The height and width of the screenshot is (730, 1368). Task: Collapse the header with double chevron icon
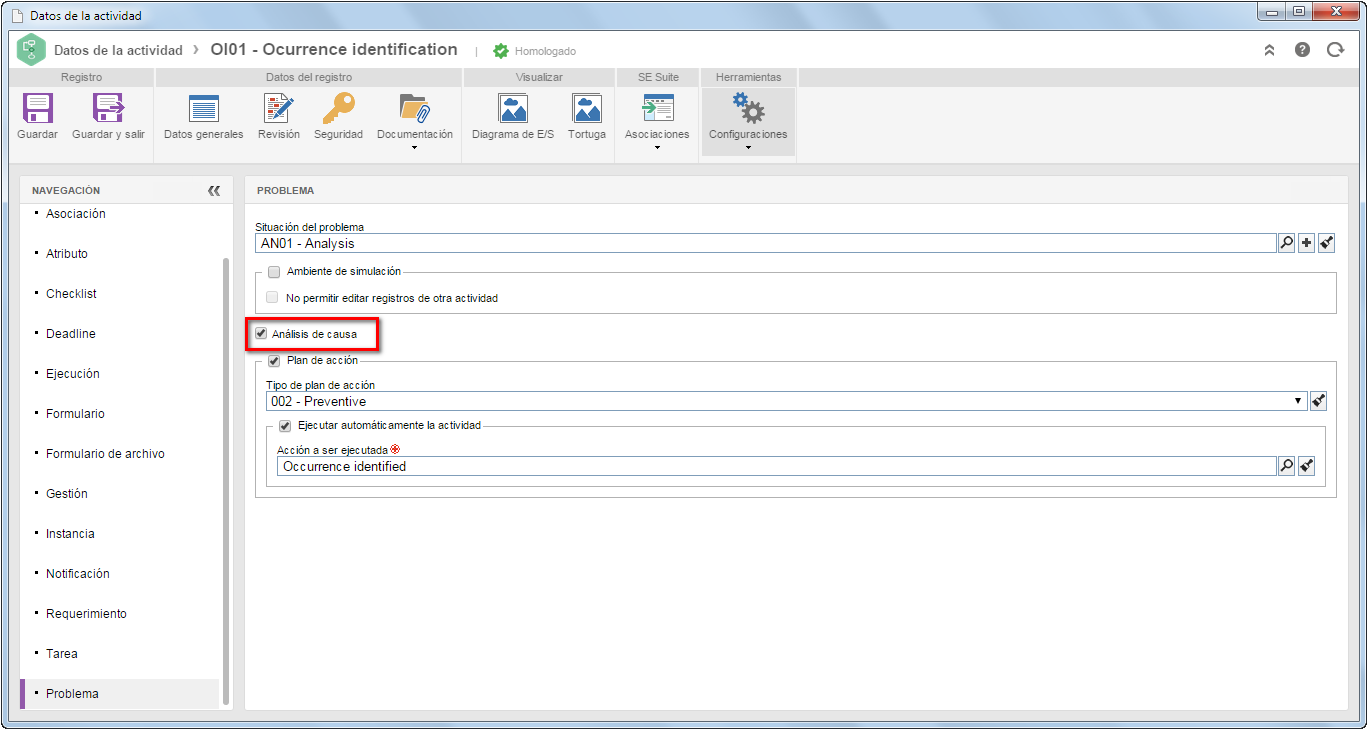(x=1270, y=50)
